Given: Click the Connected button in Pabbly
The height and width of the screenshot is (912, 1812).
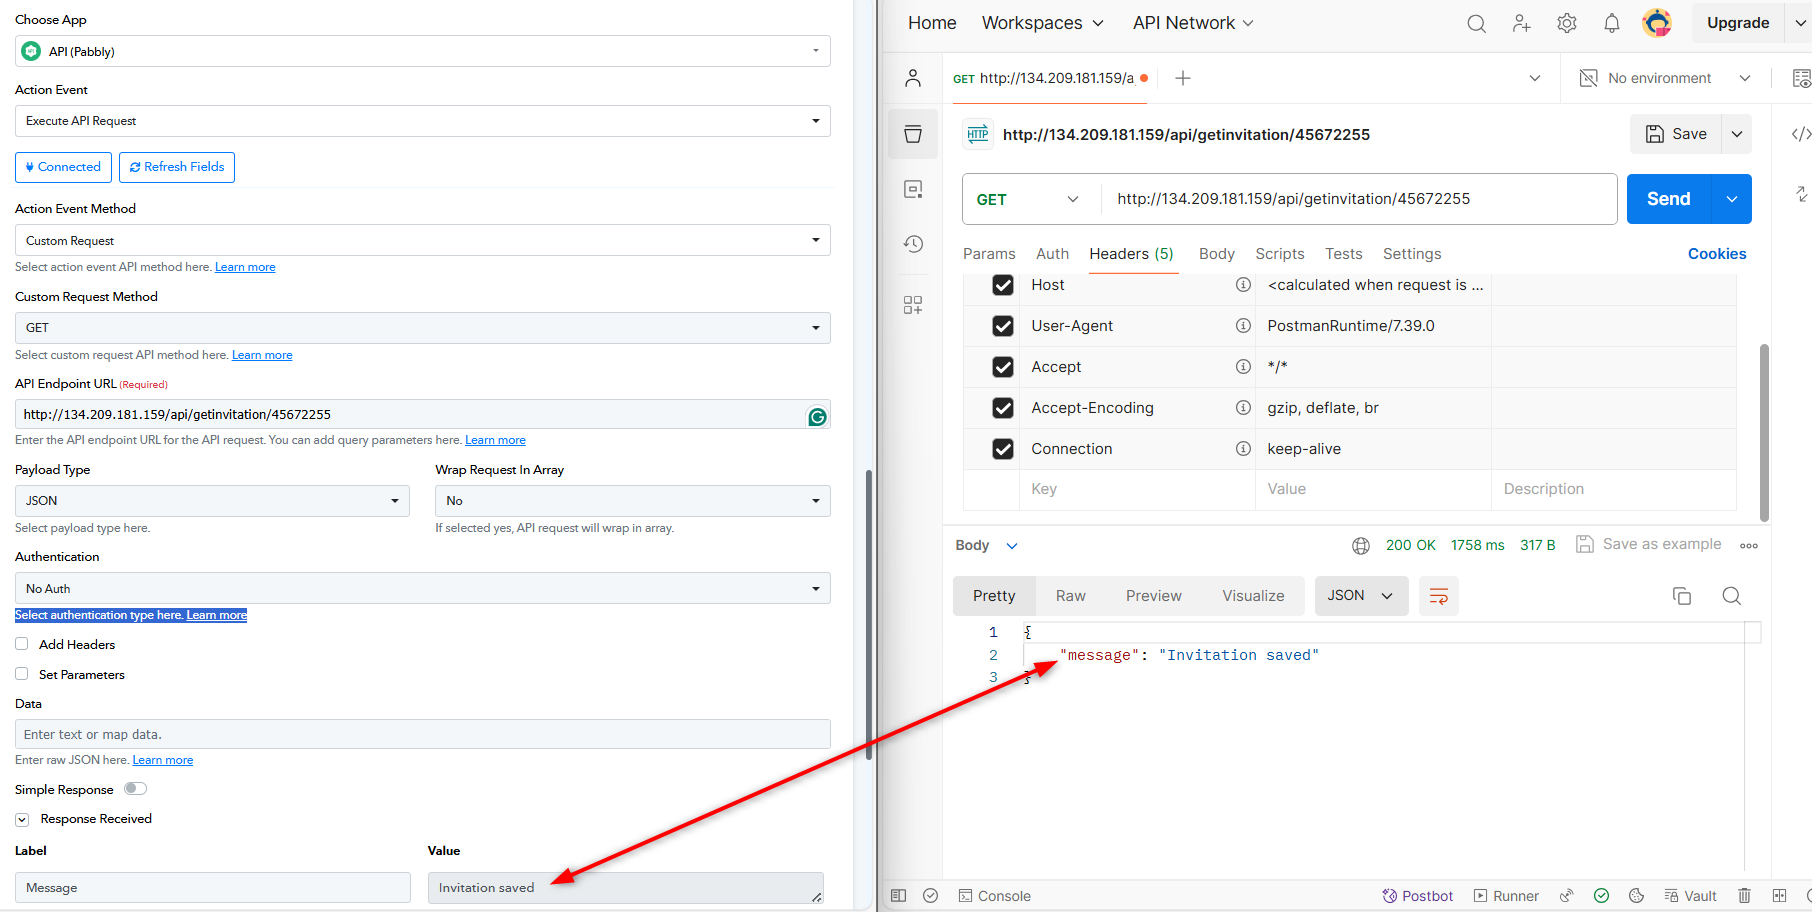Looking at the screenshot, I should pos(63,167).
